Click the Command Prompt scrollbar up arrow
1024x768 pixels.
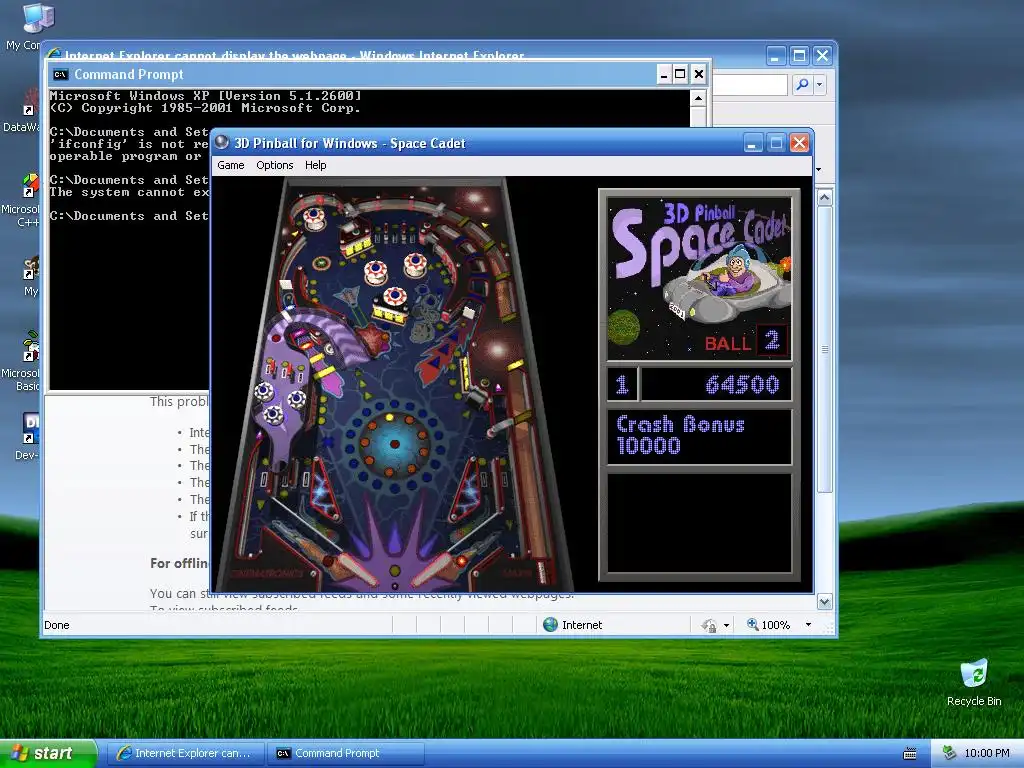click(x=698, y=99)
